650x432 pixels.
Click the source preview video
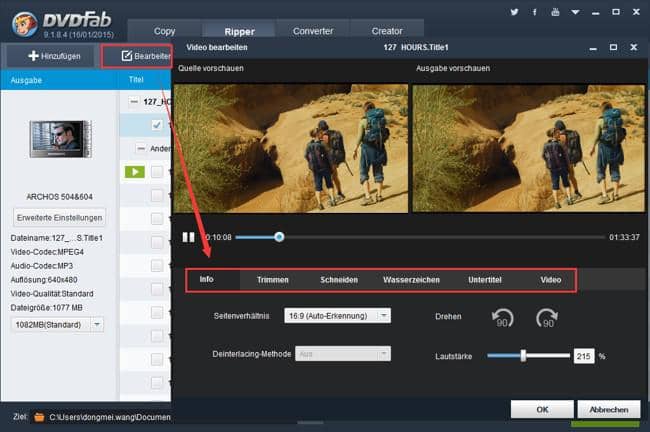point(291,148)
